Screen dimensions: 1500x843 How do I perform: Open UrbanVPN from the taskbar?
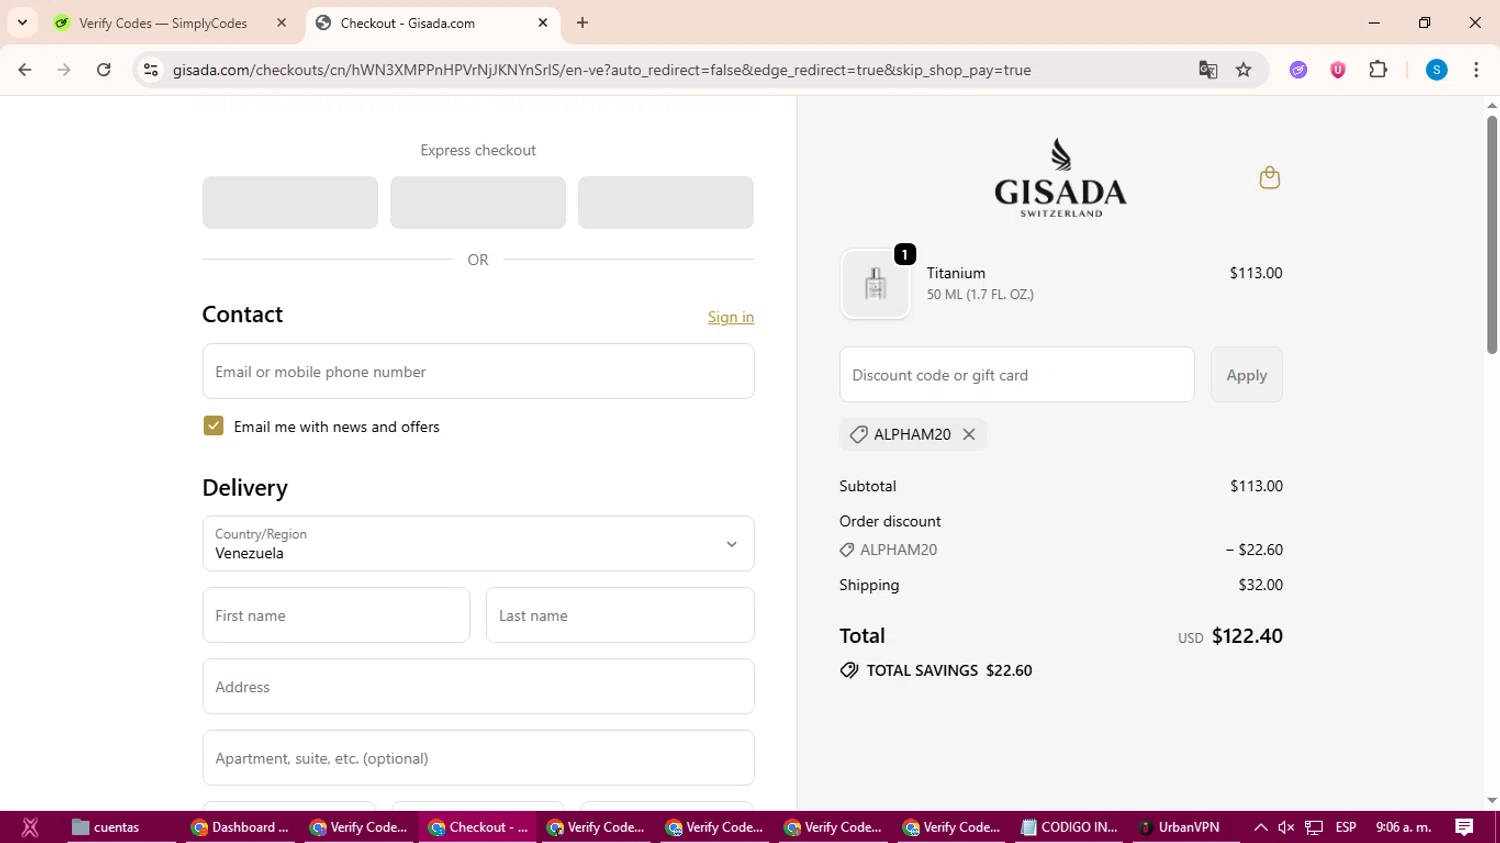pyautogui.click(x=1180, y=827)
